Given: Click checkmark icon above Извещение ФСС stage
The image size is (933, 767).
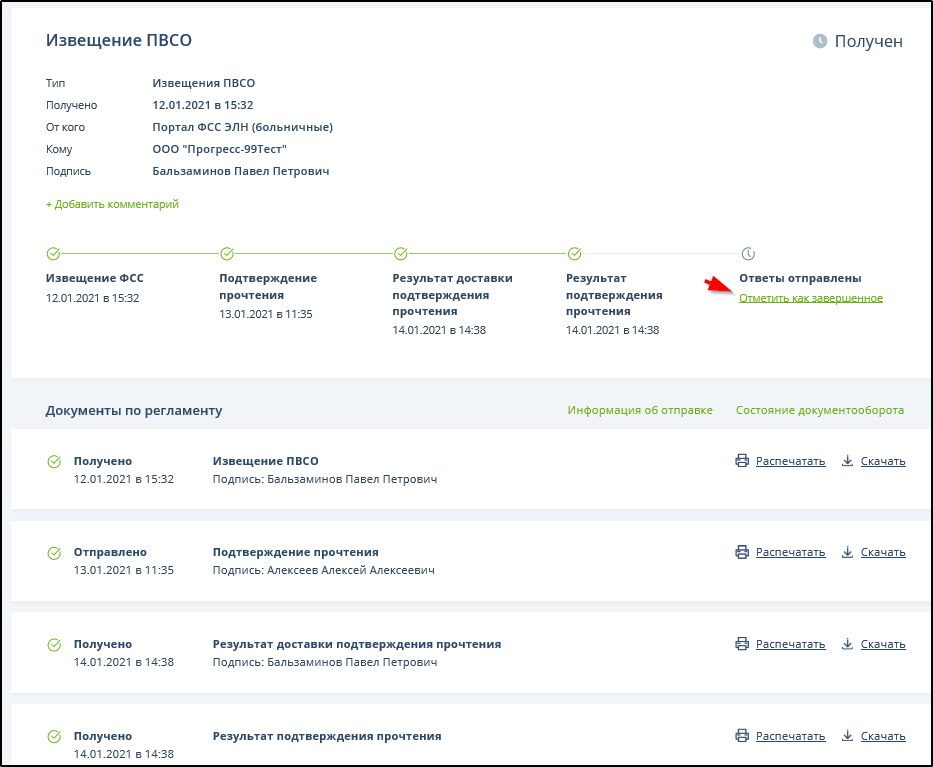Looking at the screenshot, I should click(x=54, y=254).
